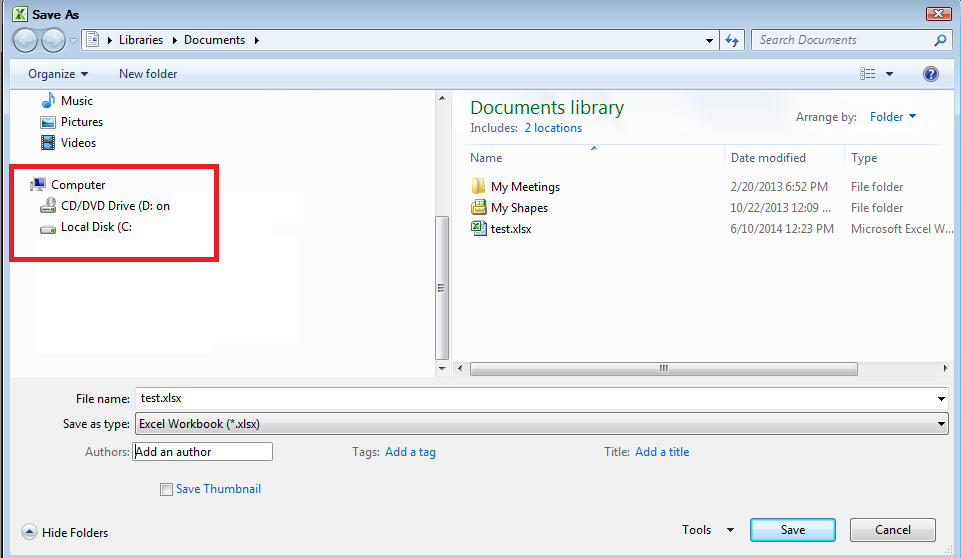The height and width of the screenshot is (558, 961).
Task: Select Libraries in the address breadcrumb
Action: 141,40
